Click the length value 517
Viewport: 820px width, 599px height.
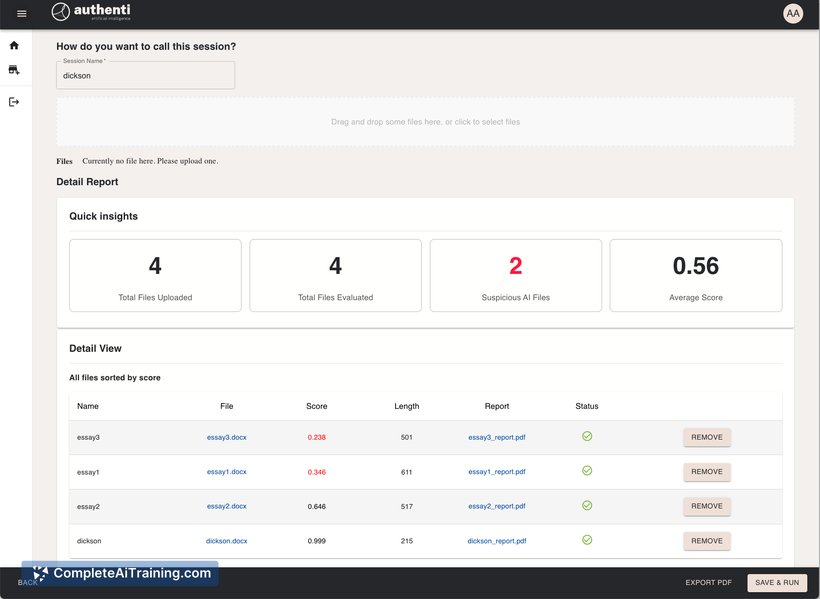pos(406,506)
